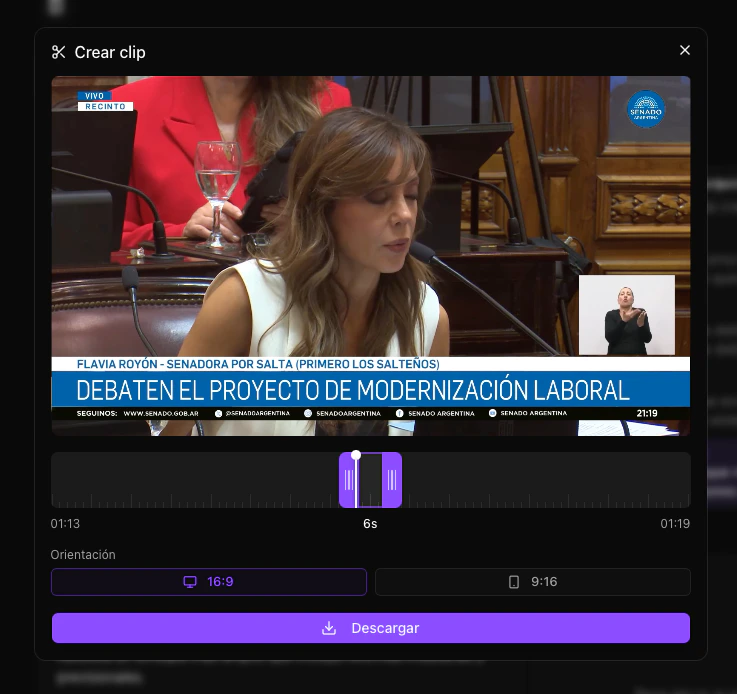Select the 9:16 orientation option
Screen dimensions: 737x694
coord(533,582)
